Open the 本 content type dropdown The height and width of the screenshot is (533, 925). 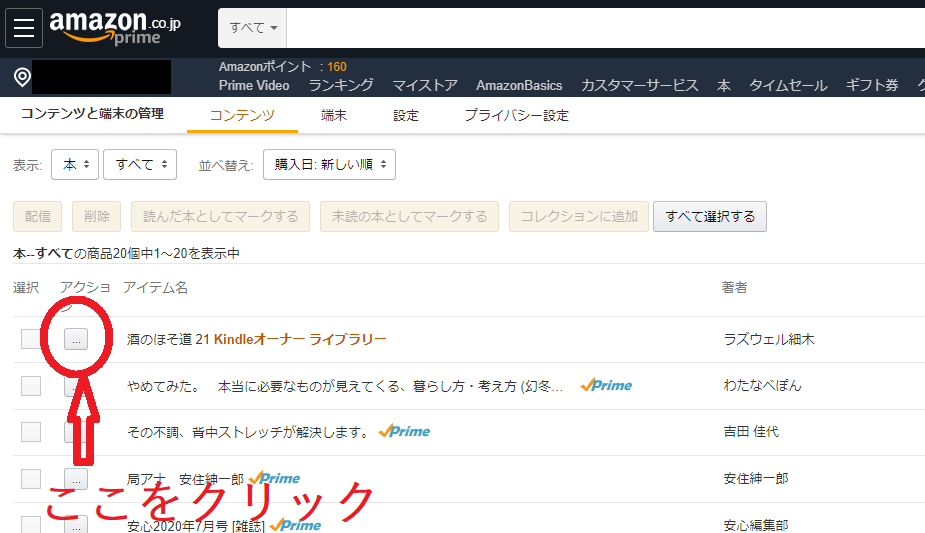(x=75, y=164)
